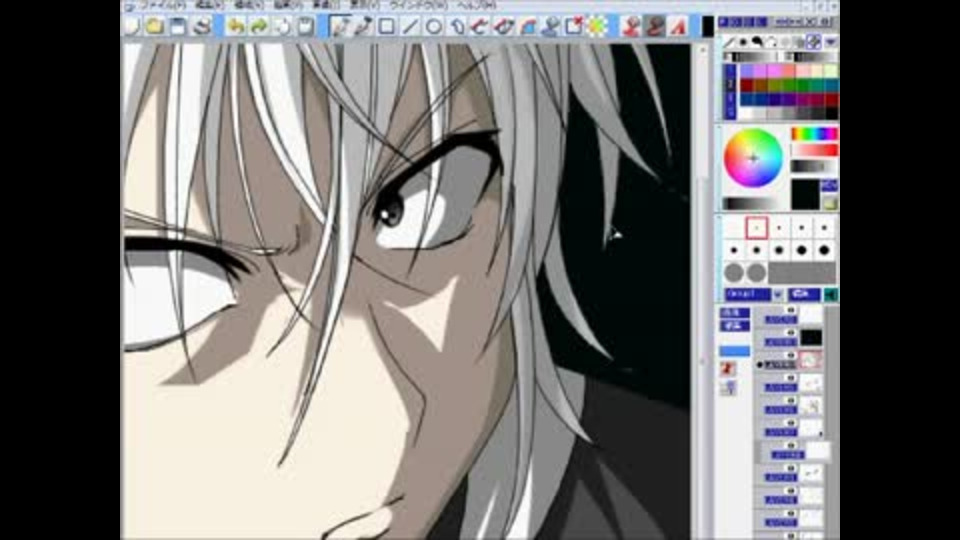The height and width of the screenshot is (540, 960).
Task: Pick the dark red palette swatch
Action: 747,86
